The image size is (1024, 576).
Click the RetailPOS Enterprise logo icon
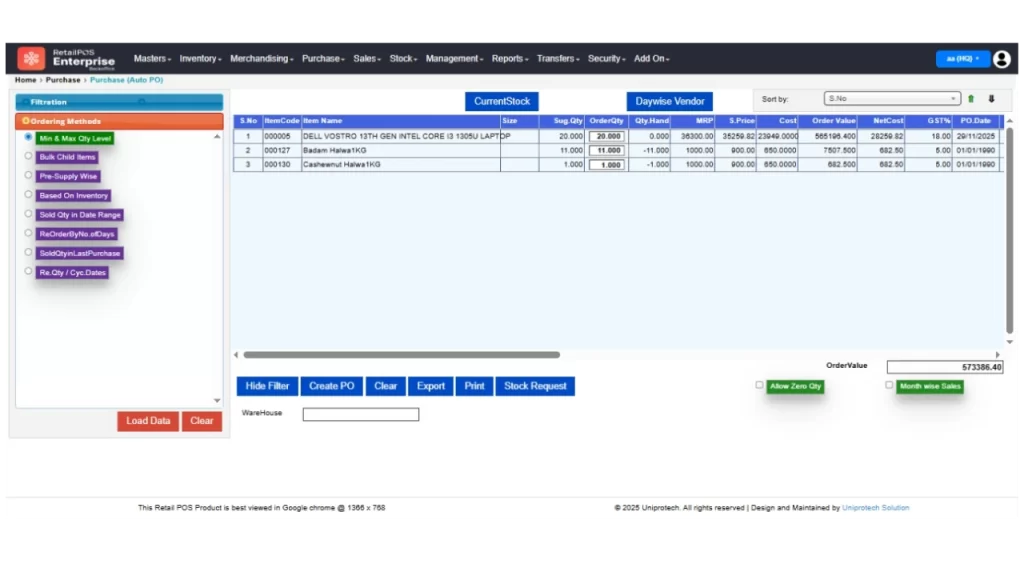(x=31, y=58)
